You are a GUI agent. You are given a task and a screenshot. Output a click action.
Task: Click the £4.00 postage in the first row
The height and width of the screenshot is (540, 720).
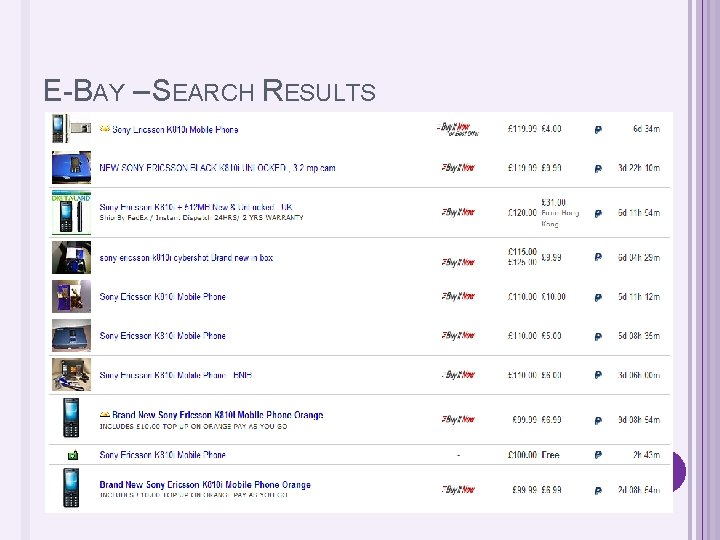click(x=551, y=129)
